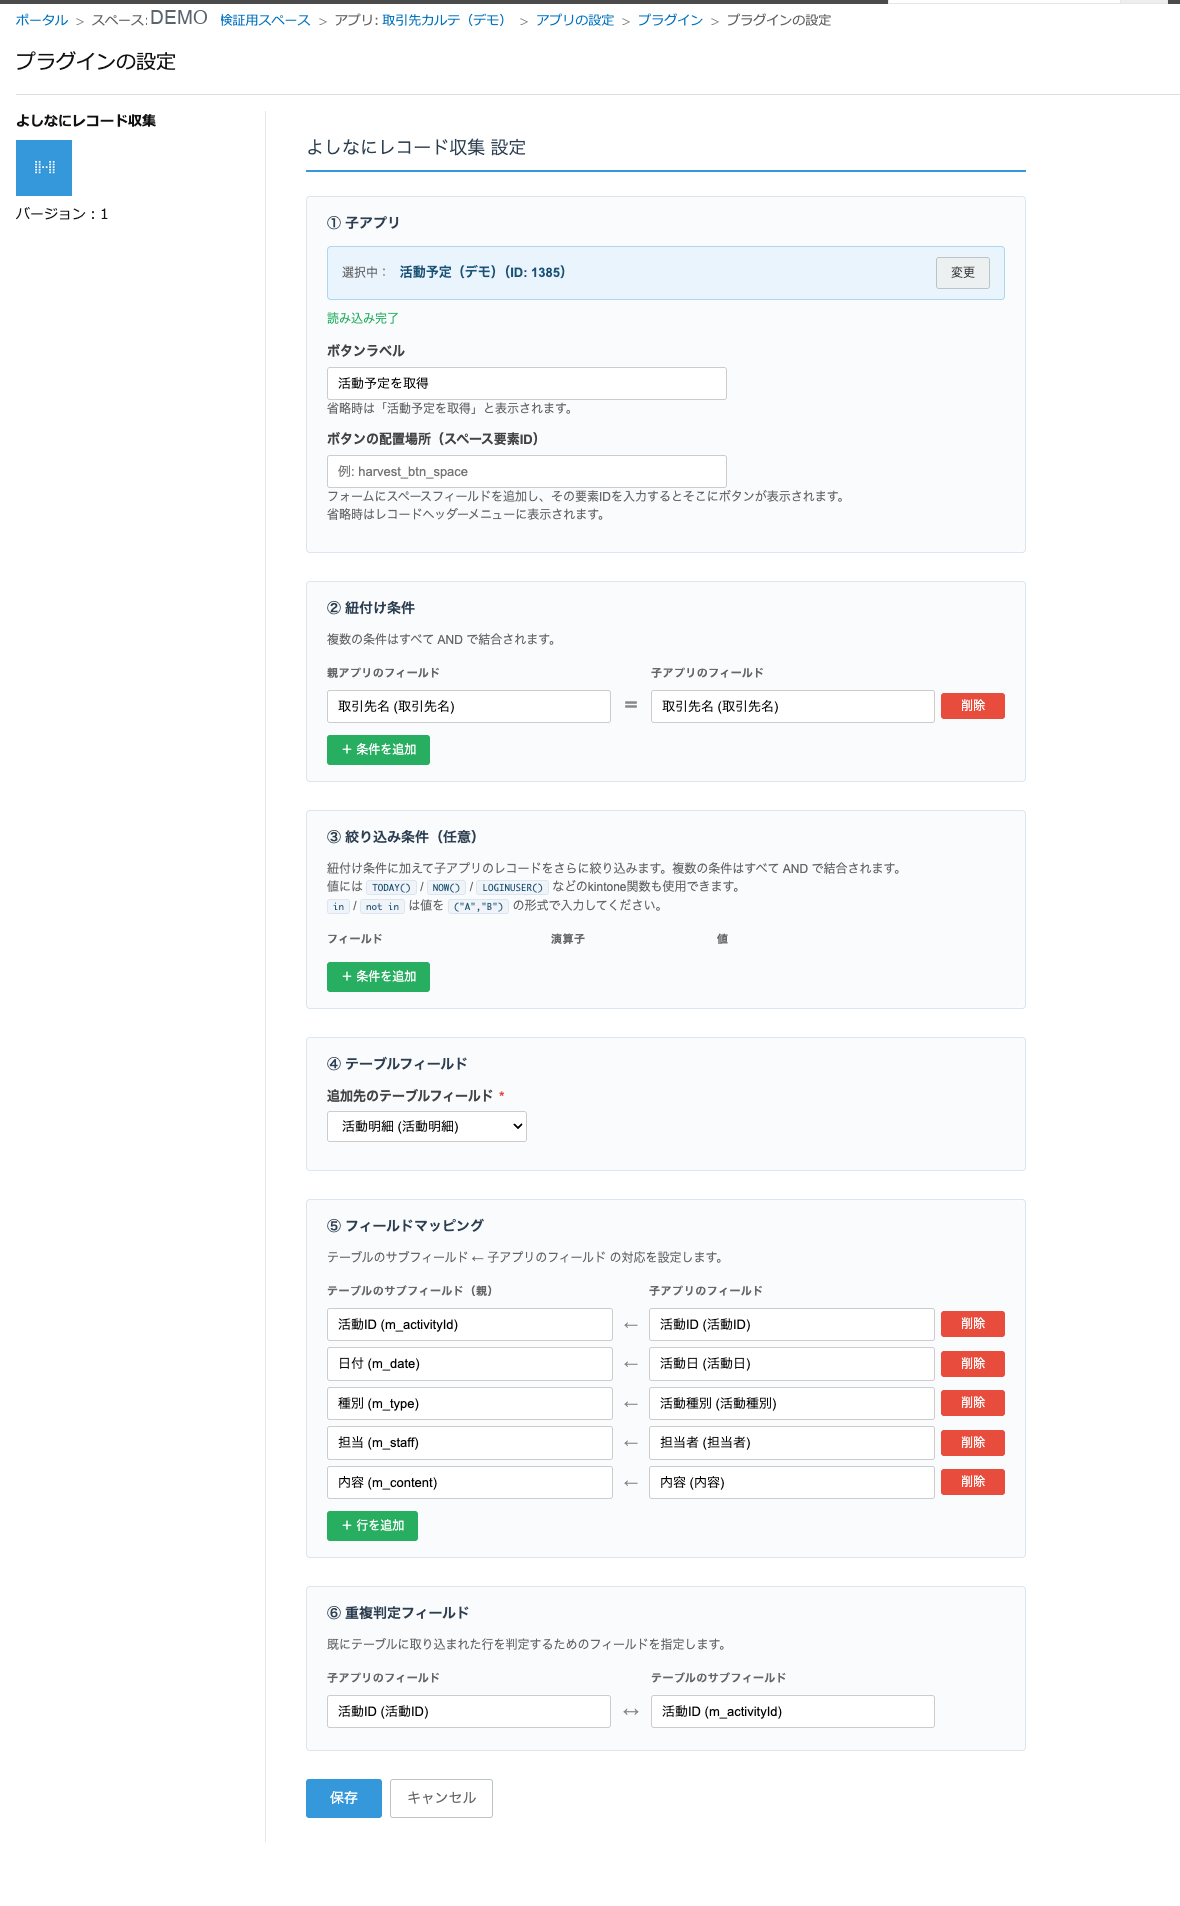Image resolution: width=1180 pixels, height=1906 pixels.
Task: Focus the スペース要素ID input field
Action: click(x=527, y=471)
